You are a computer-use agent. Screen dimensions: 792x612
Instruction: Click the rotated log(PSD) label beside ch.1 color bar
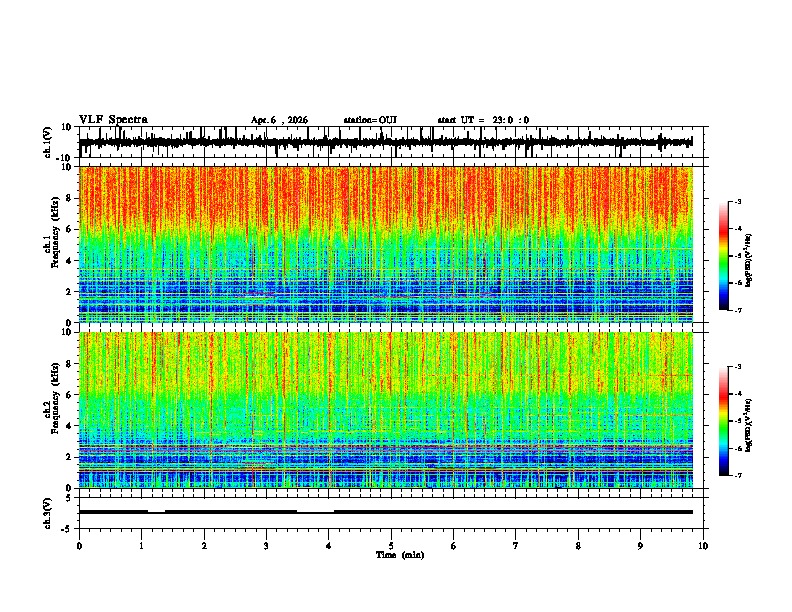[x=749, y=261]
